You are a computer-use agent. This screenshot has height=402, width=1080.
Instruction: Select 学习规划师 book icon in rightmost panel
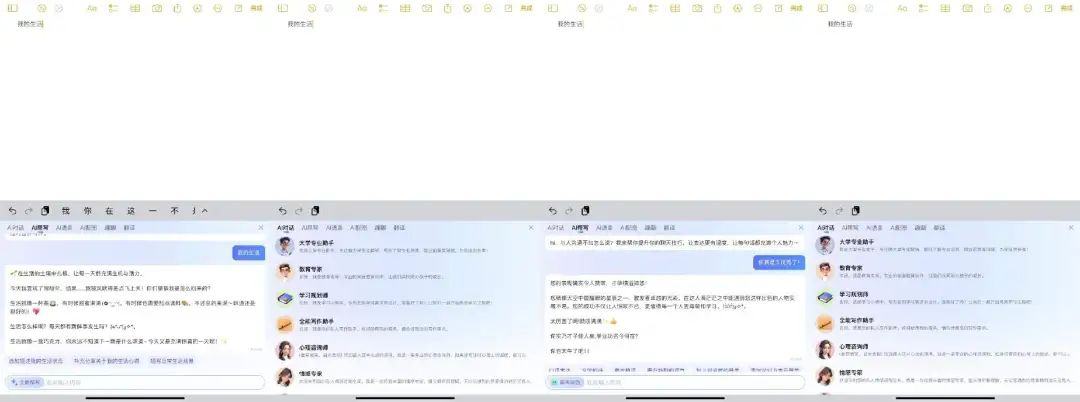click(825, 298)
